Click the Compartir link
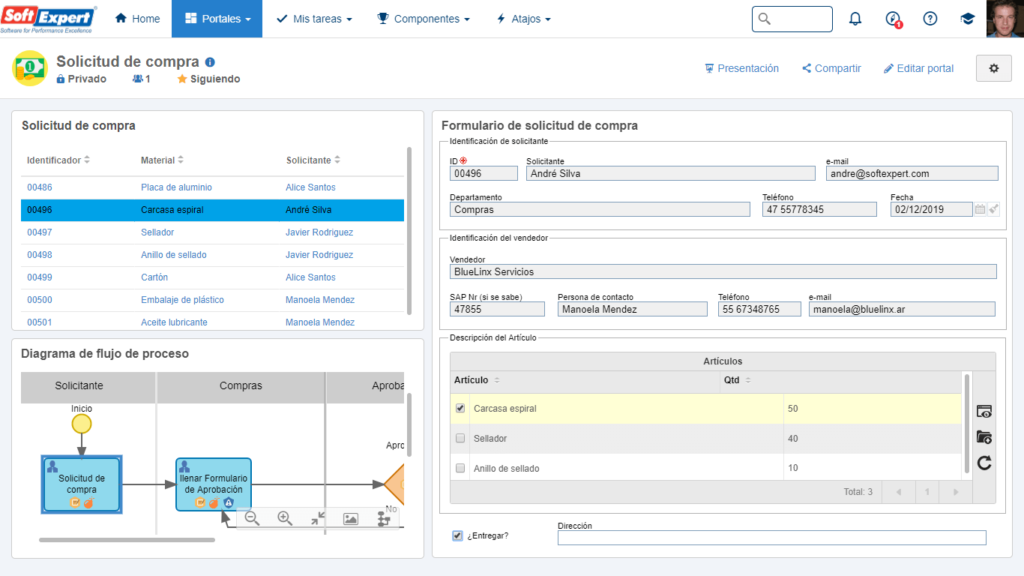Screen dimensions: 1024x576 click(831, 68)
